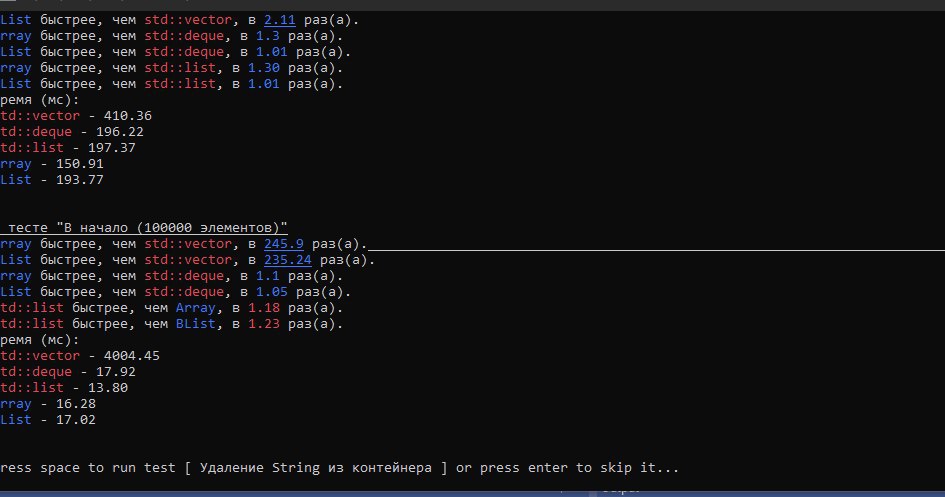945x497 pixels.
Task: Click the heading "В начало (100000 элементов)"
Action: click(x=172, y=228)
